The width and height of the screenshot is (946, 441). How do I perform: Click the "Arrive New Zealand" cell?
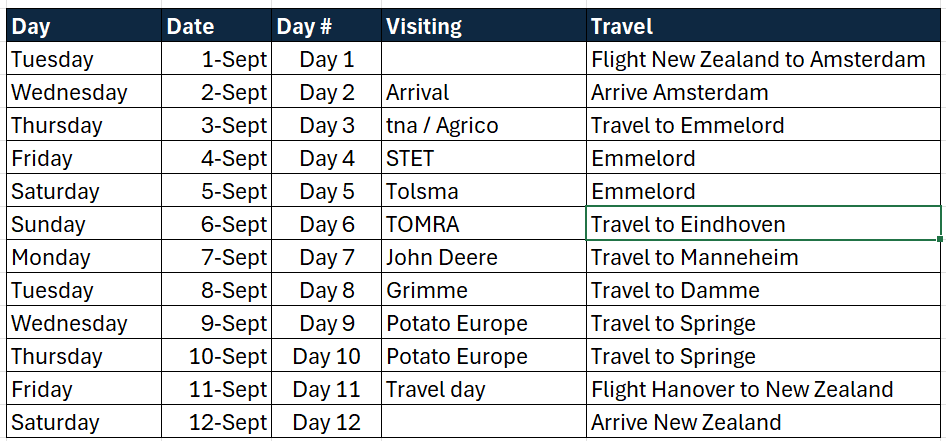[x=763, y=422]
